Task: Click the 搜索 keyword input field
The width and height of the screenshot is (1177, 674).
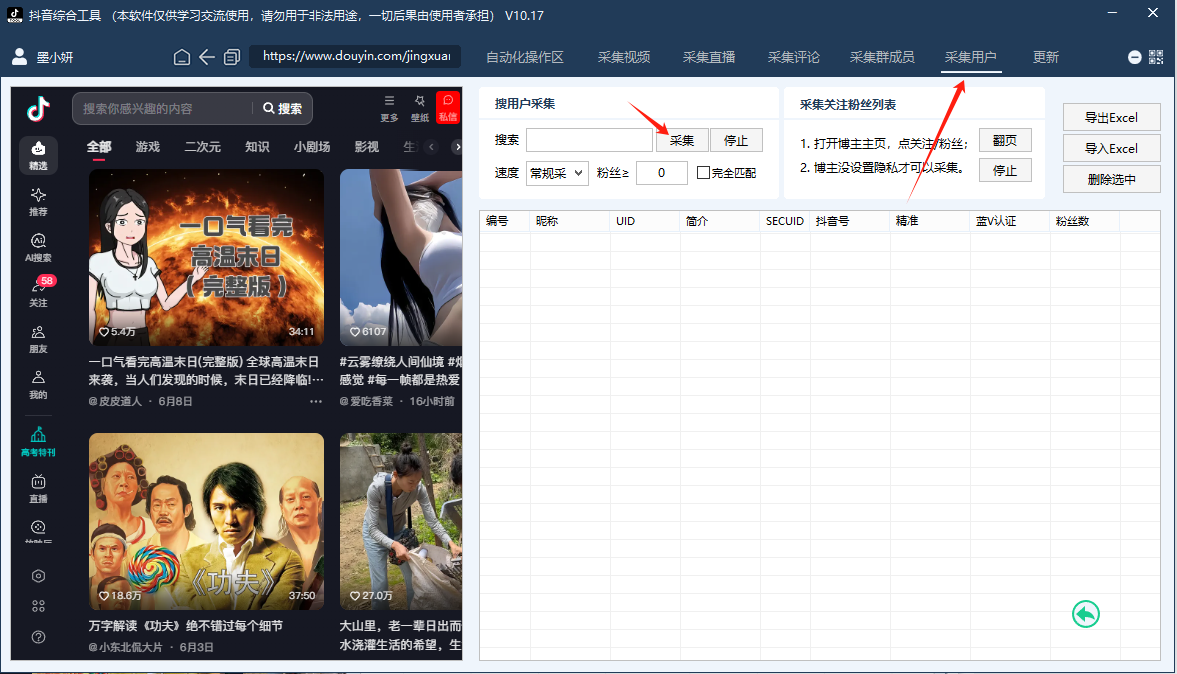Action: coord(589,140)
